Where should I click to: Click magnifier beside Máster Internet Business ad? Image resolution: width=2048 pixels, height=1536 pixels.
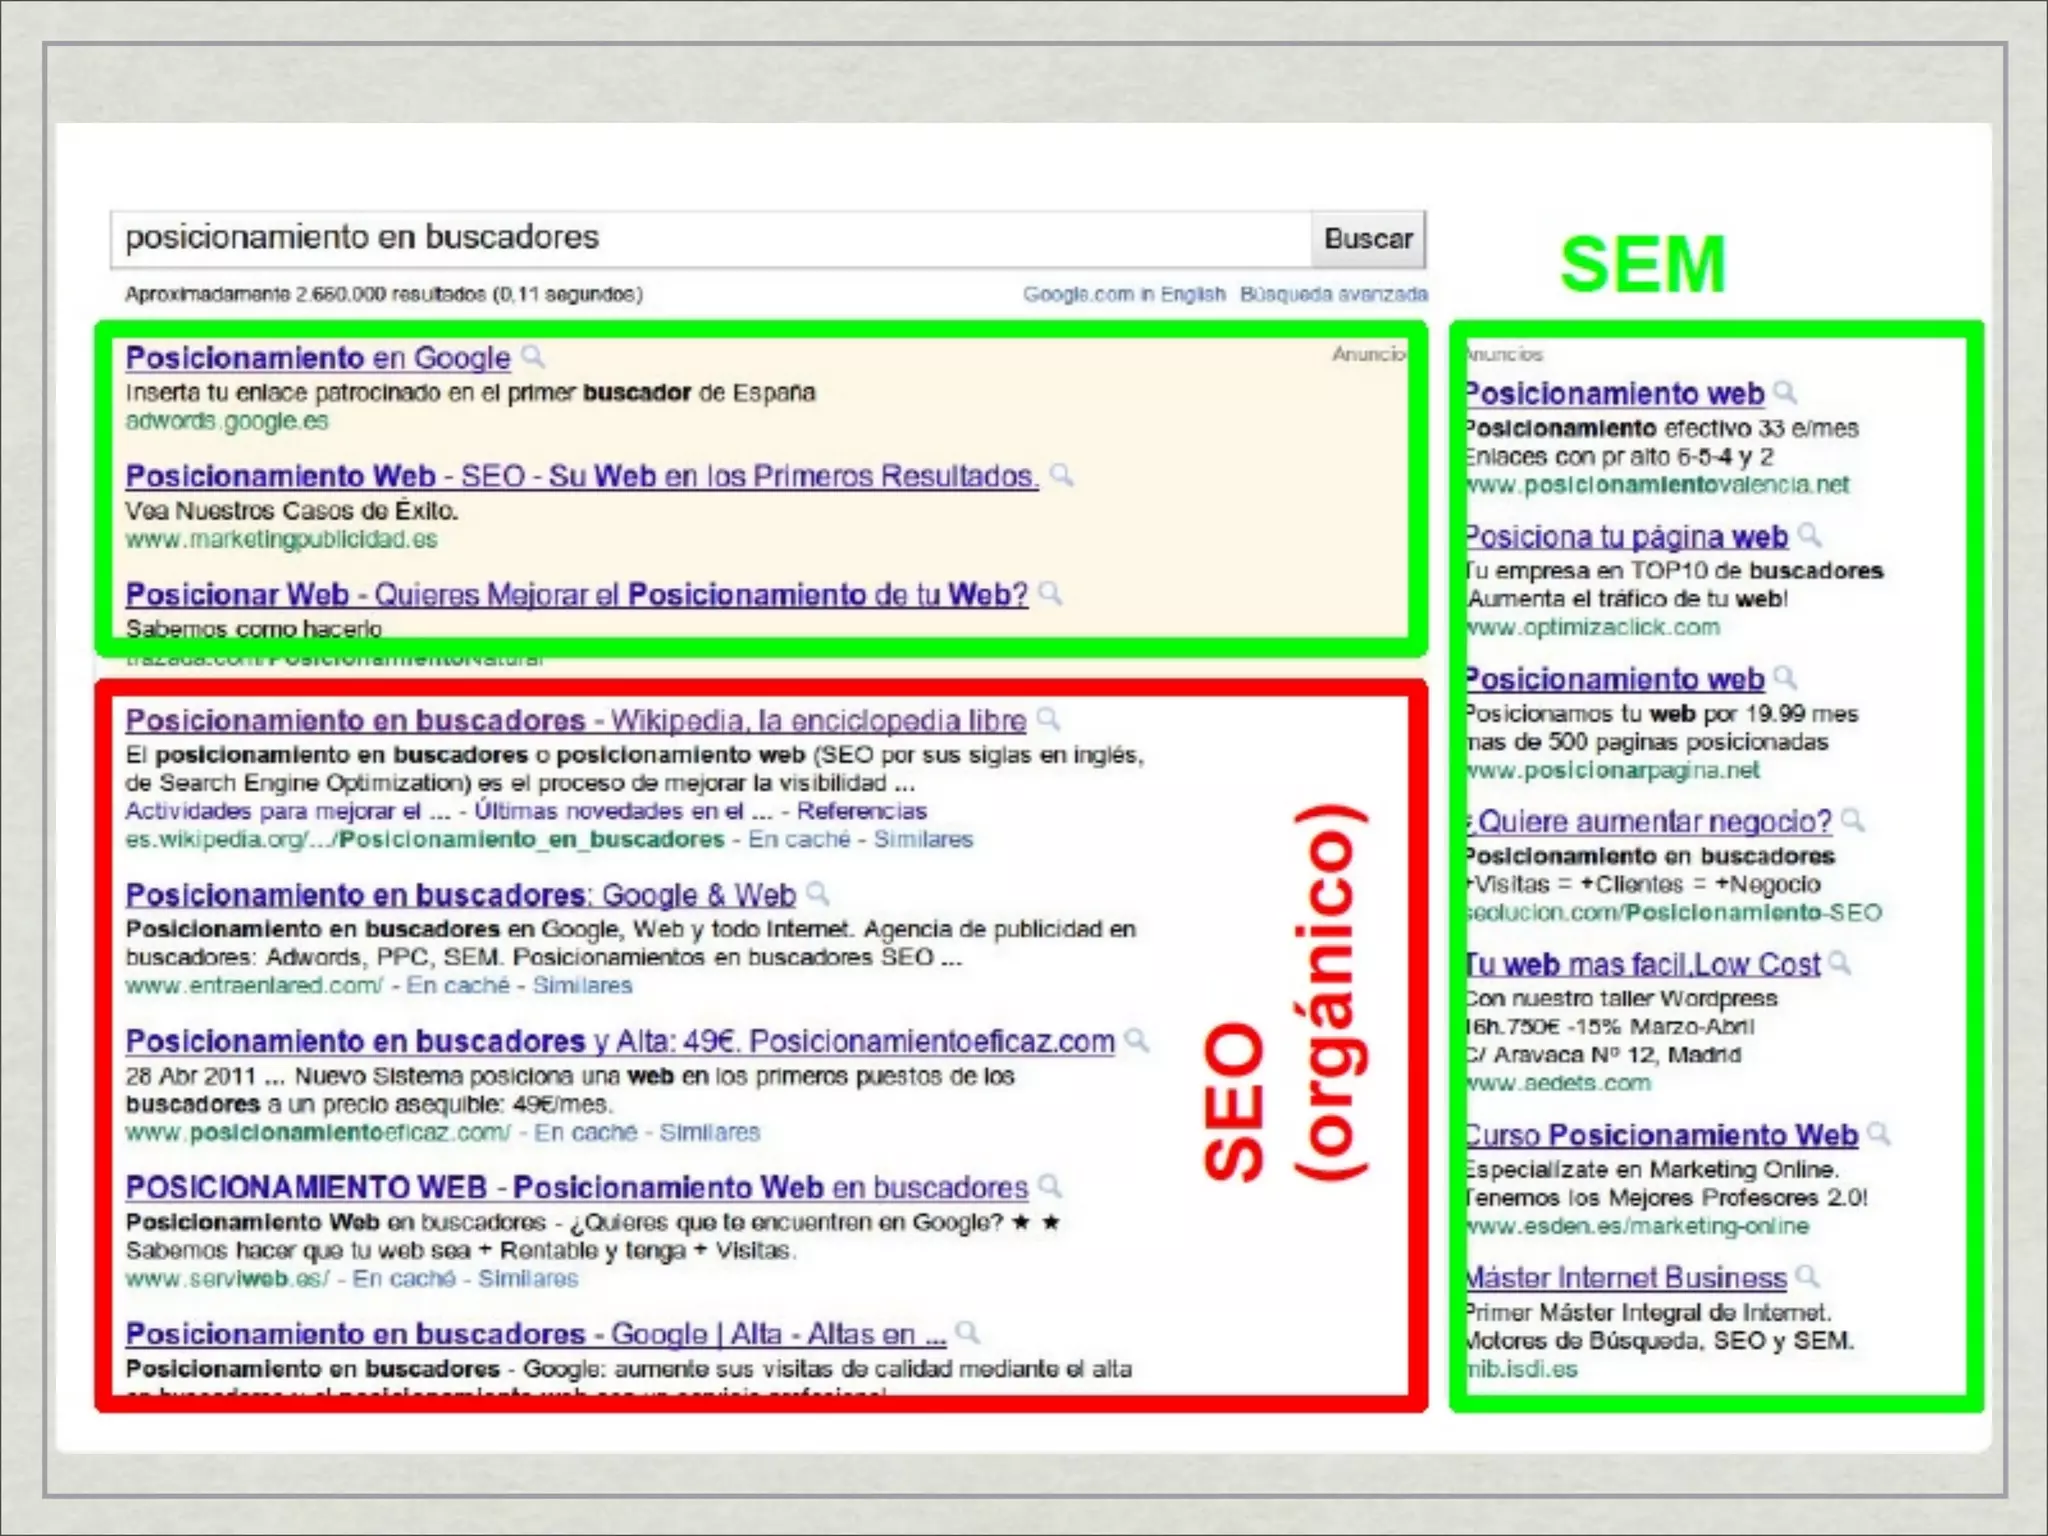(x=1807, y=1276)
